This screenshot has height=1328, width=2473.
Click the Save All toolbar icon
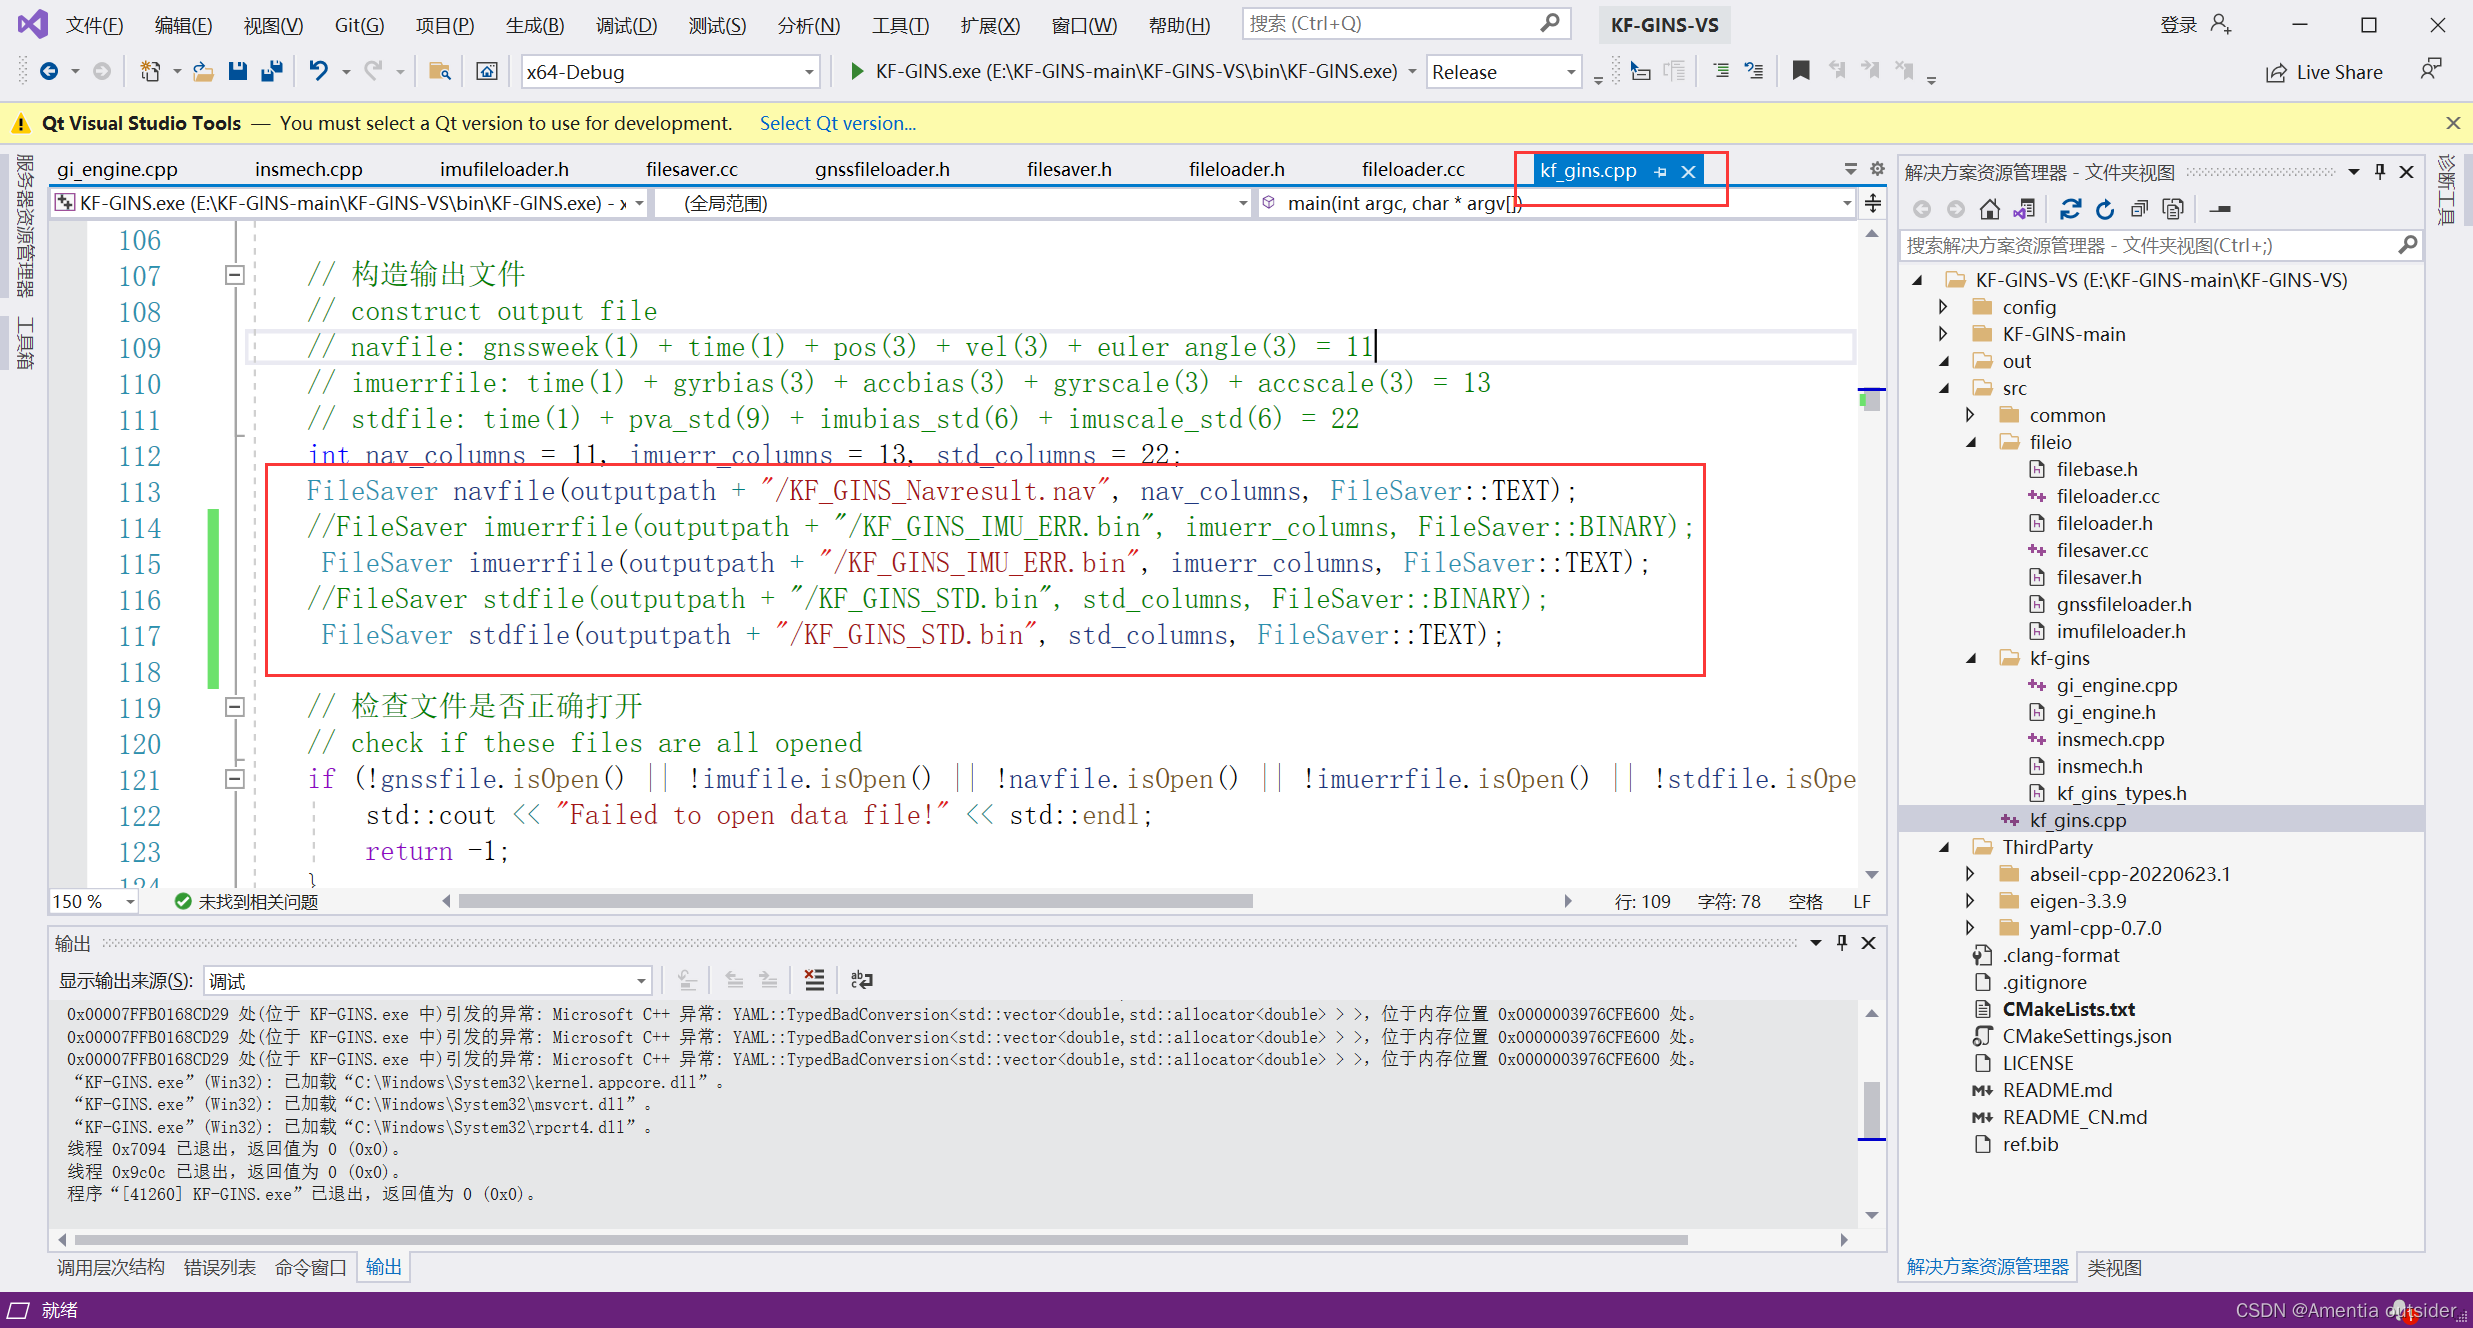(x=271, y=71)
